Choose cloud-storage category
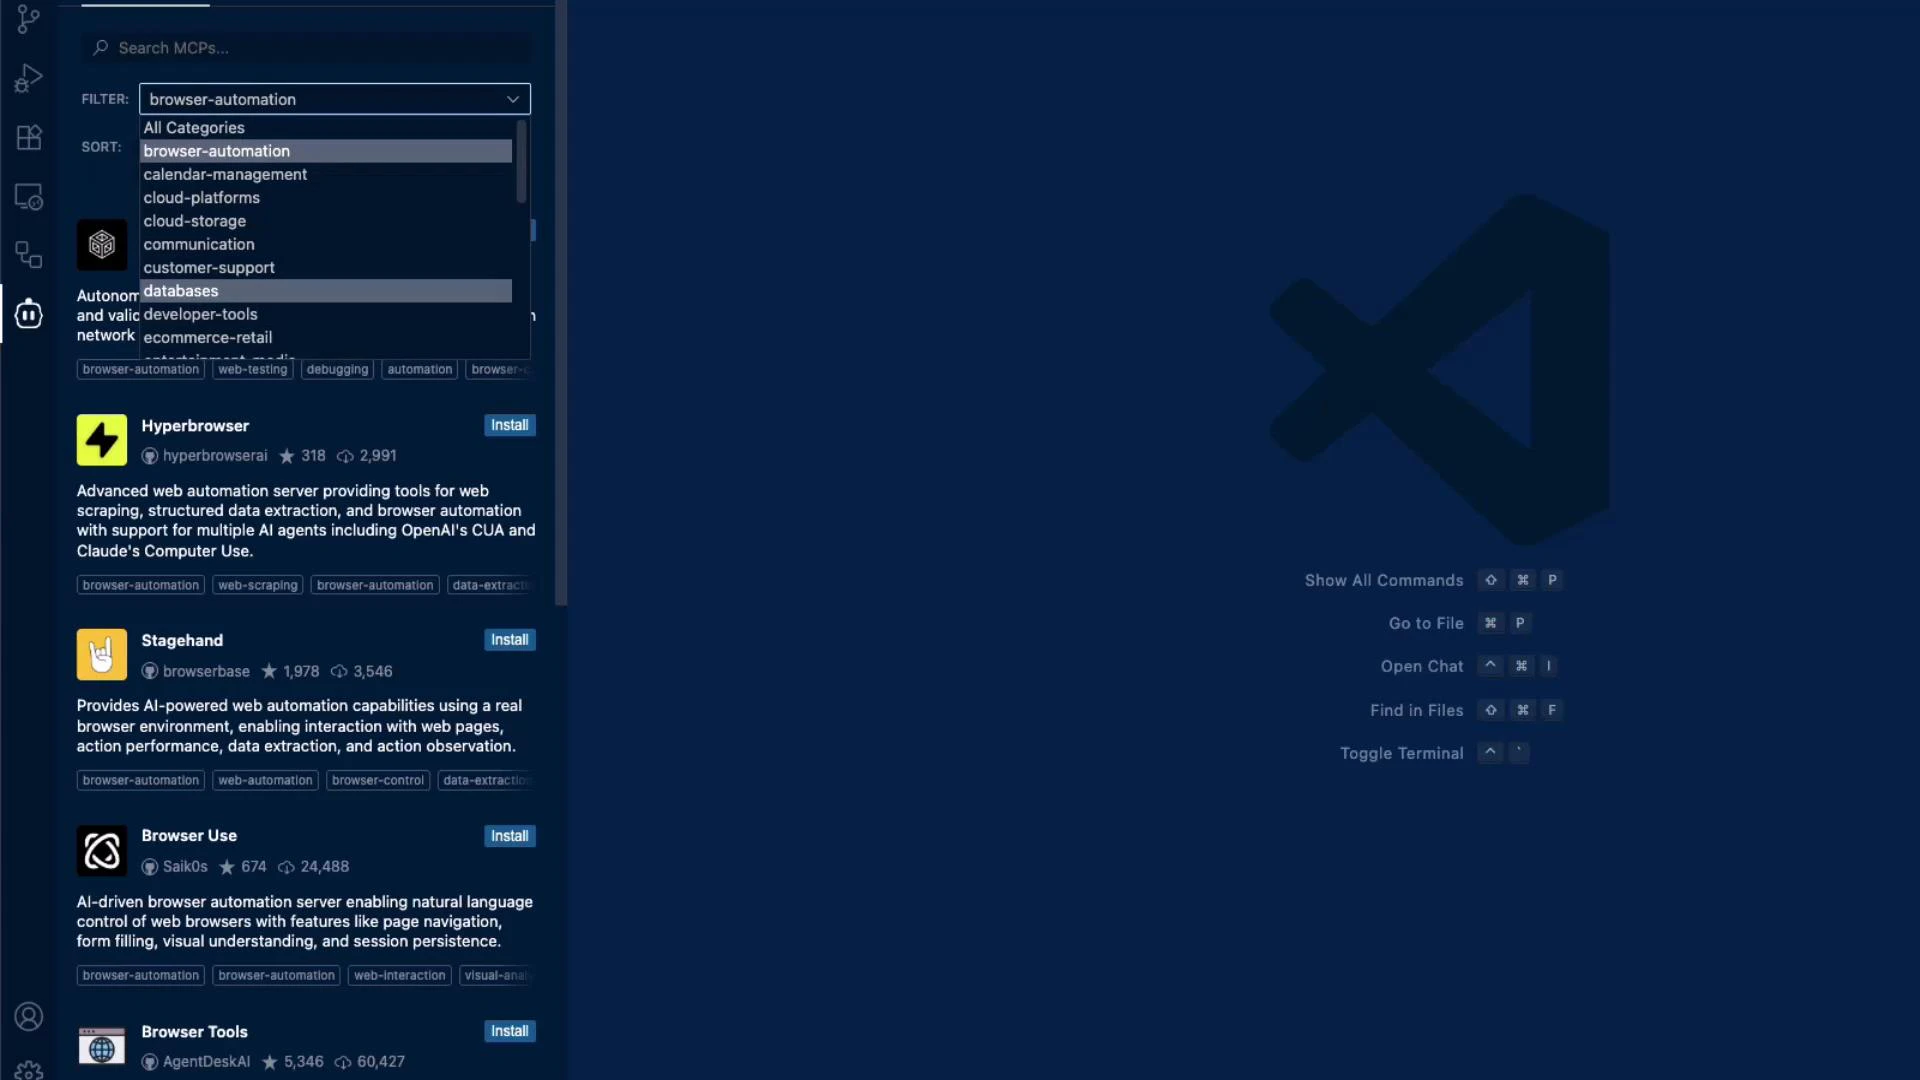Image resolution: width=1920 pixels, height=1080 pixels. 327,221
